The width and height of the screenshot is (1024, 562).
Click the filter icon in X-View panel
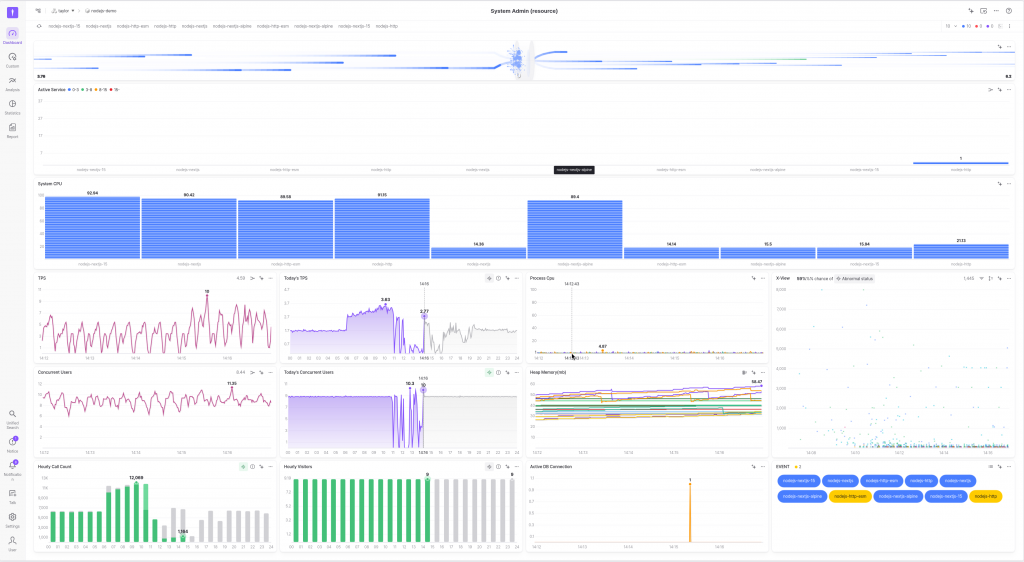(x=981, y=278)
